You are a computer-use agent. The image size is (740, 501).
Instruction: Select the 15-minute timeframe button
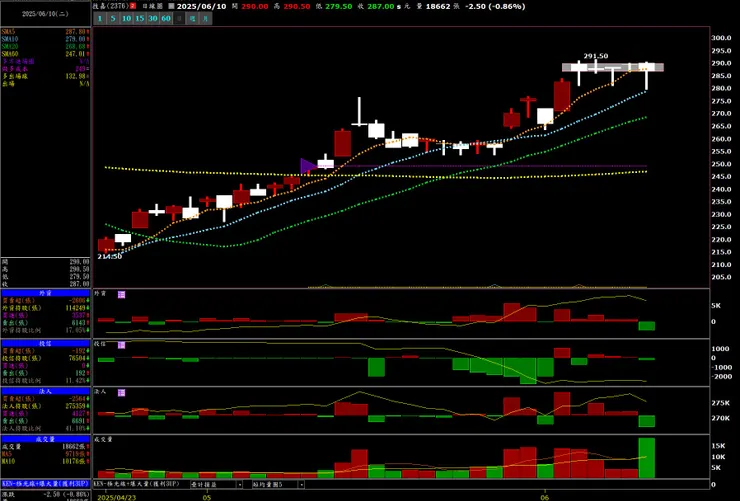[139, 18]
